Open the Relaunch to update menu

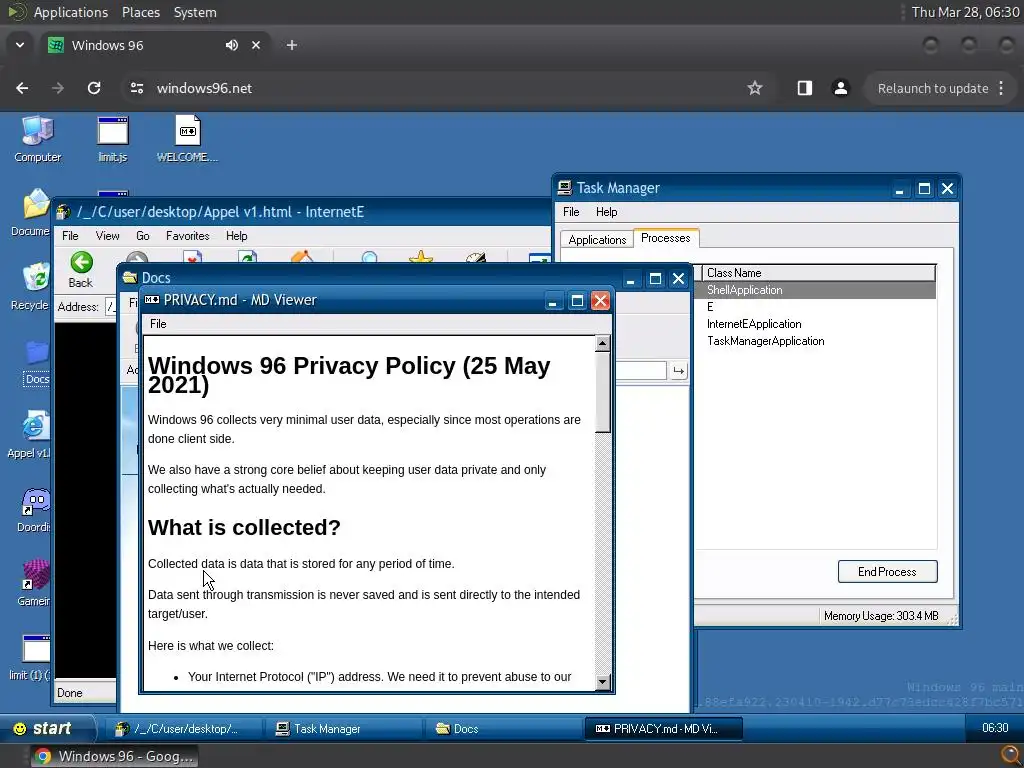pyautogui.click(x=940, y=88)
